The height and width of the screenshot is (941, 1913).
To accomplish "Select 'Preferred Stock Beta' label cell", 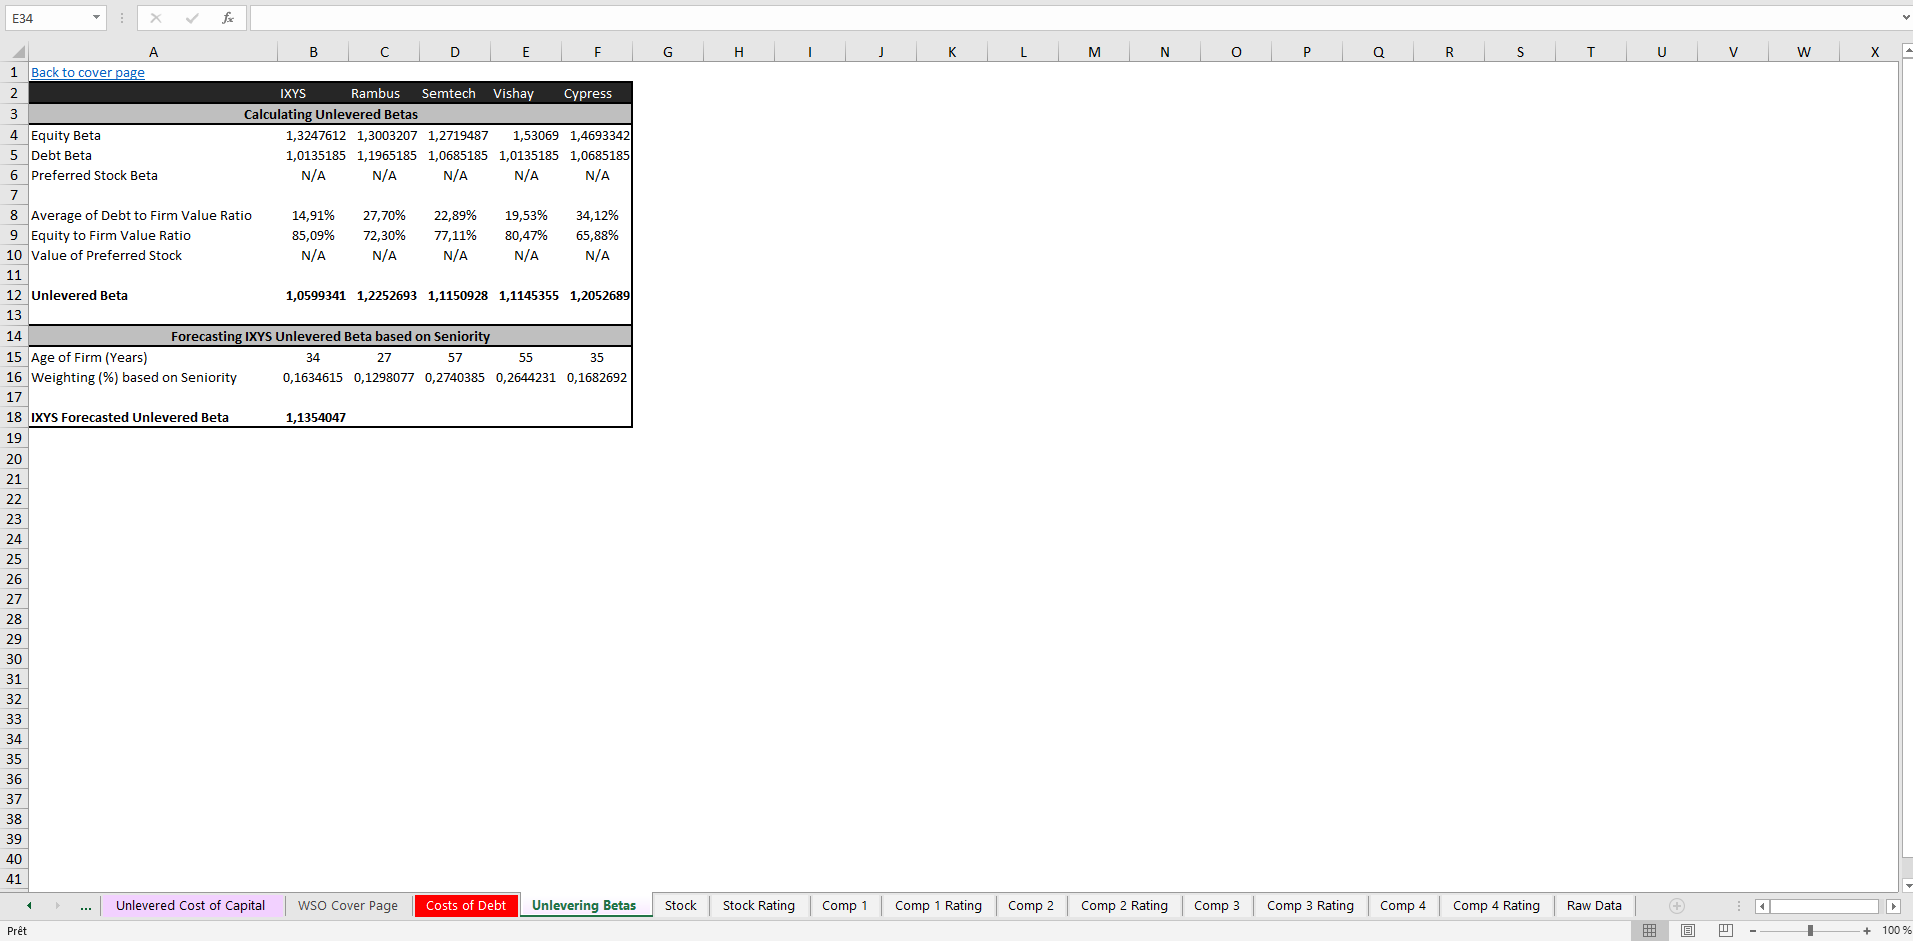I will click(153, 176).
